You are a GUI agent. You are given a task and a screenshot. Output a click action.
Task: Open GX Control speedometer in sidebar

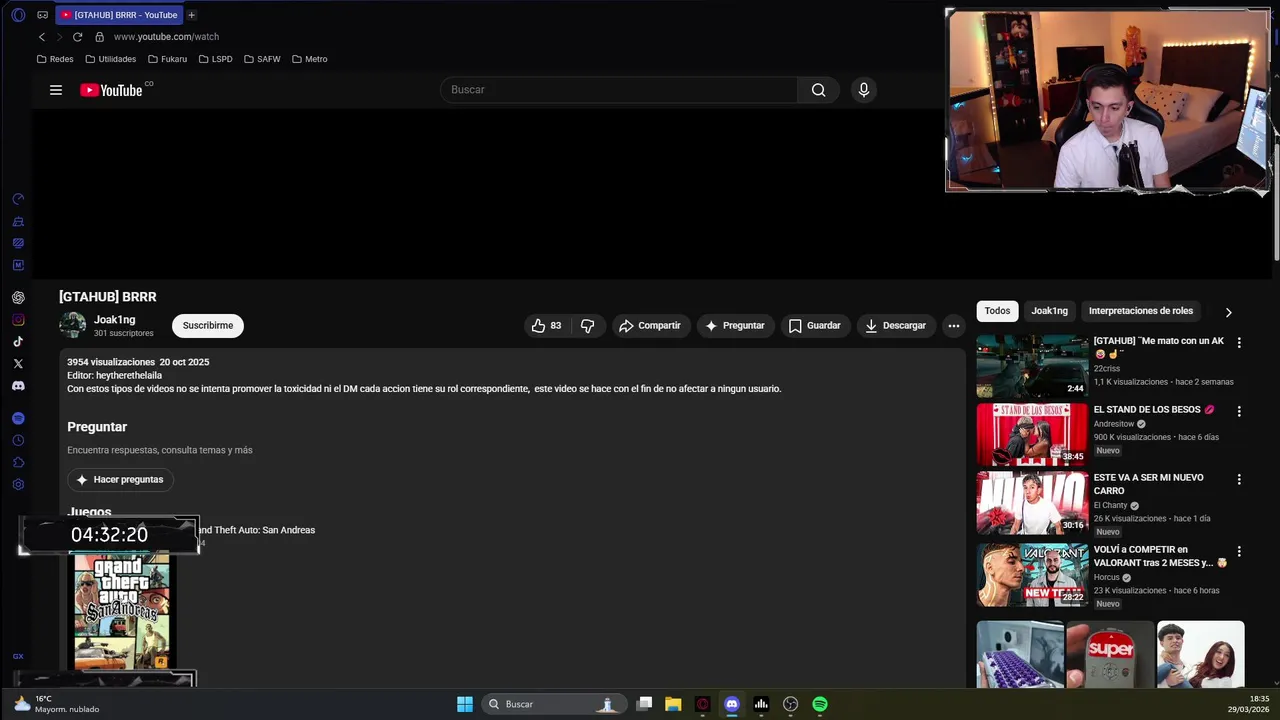click(x=18, y=199)
